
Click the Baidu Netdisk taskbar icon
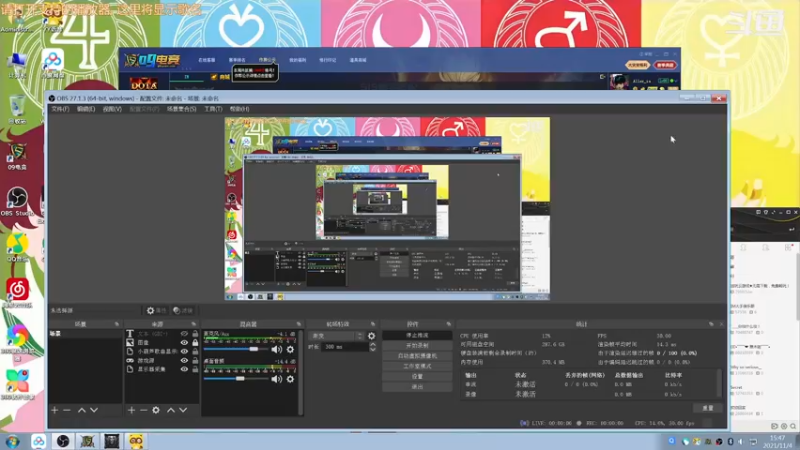(38, 441)
